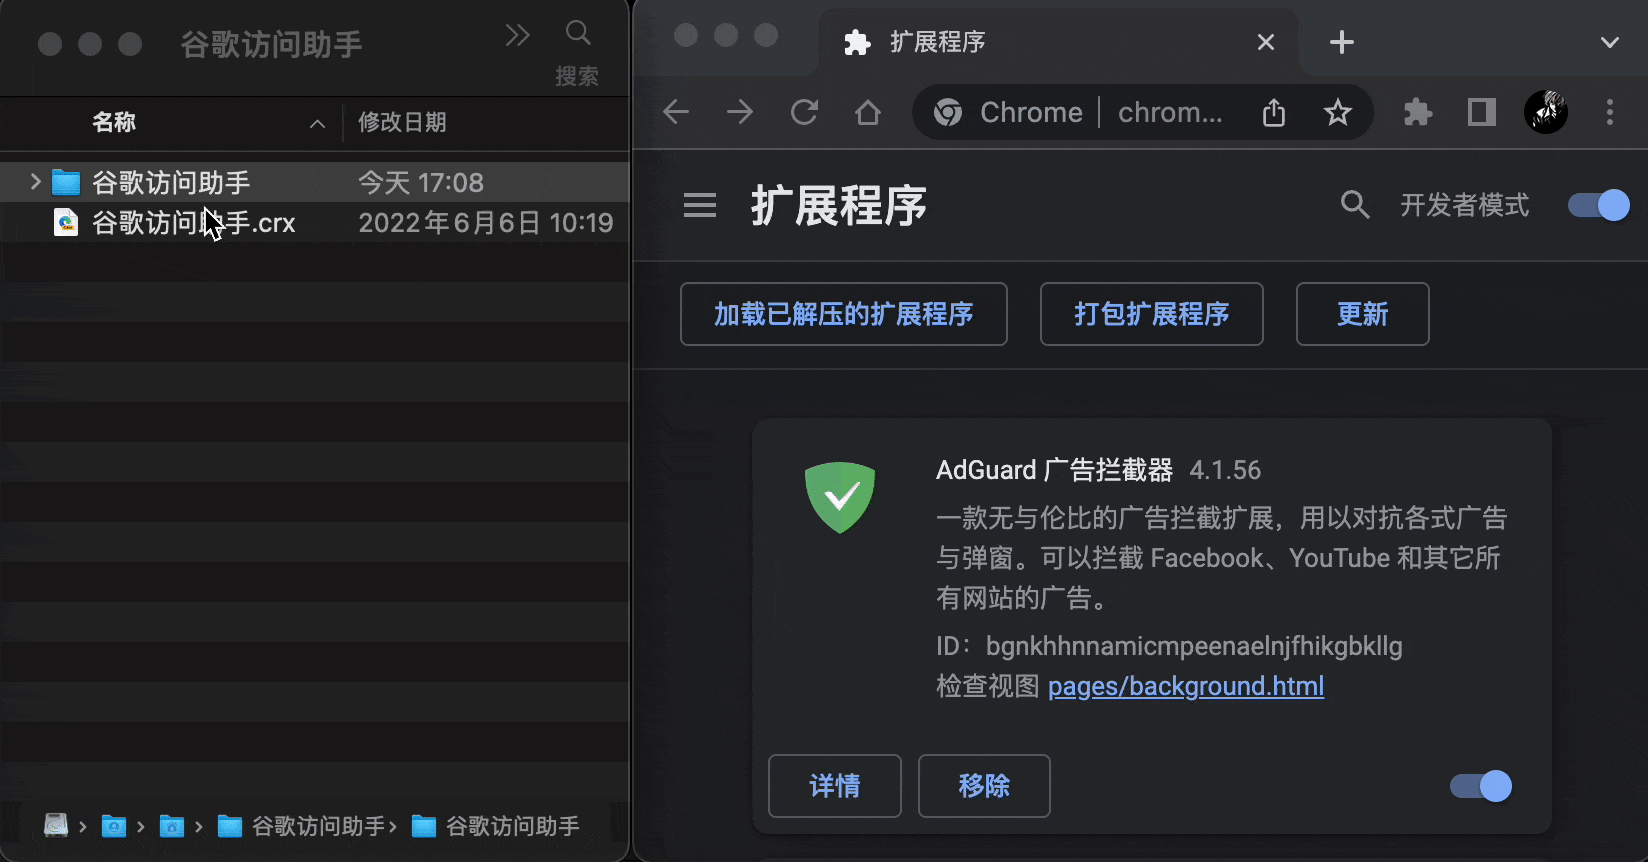Open the hamburger menu beside 扩展程序
The width and height of the screenshot is (1648, 862).
click(700, 205)
